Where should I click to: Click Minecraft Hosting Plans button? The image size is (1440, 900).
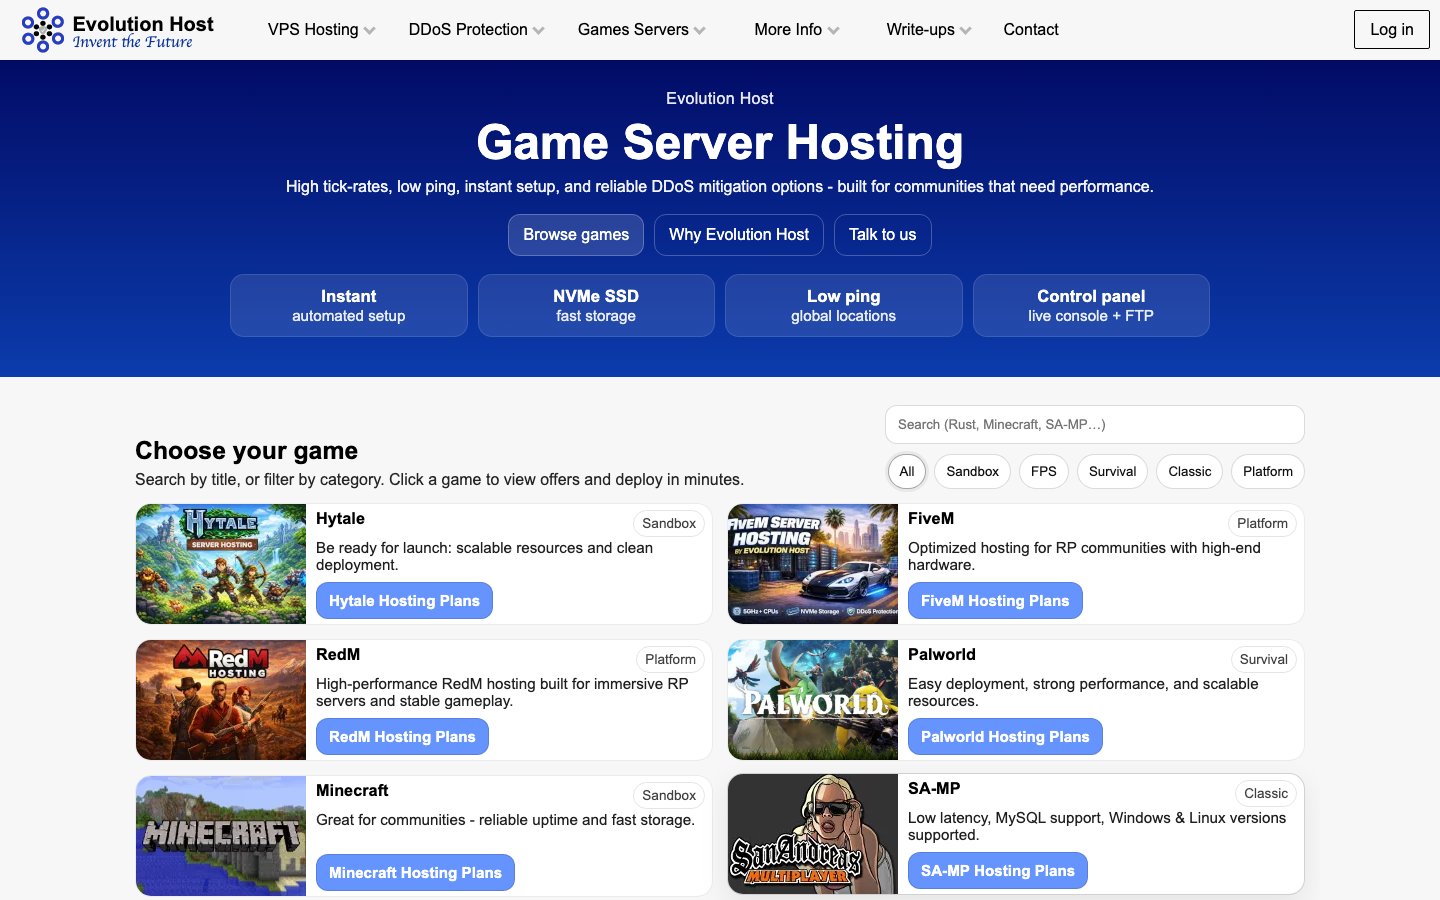click(x=415, y=873)
